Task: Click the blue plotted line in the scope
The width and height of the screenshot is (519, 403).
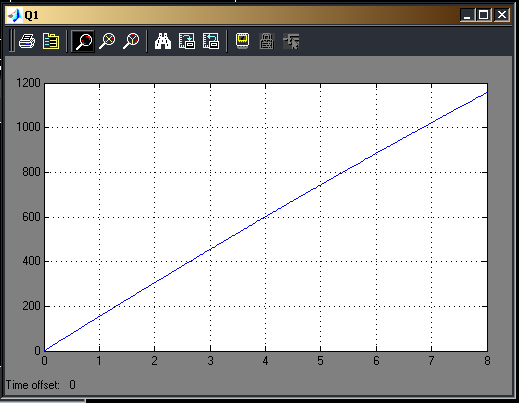Action: tap(265, 217)
